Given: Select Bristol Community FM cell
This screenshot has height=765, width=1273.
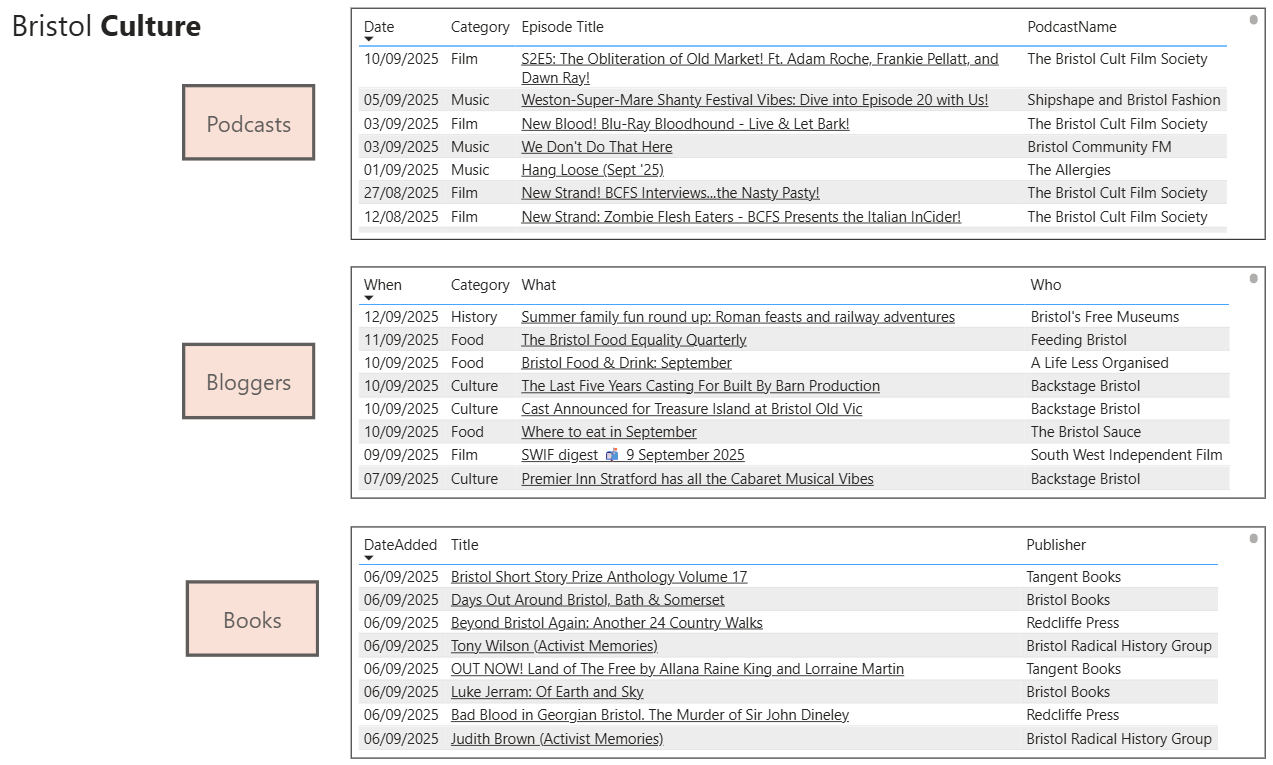Looking at the screenshot, I should 1099,147.
